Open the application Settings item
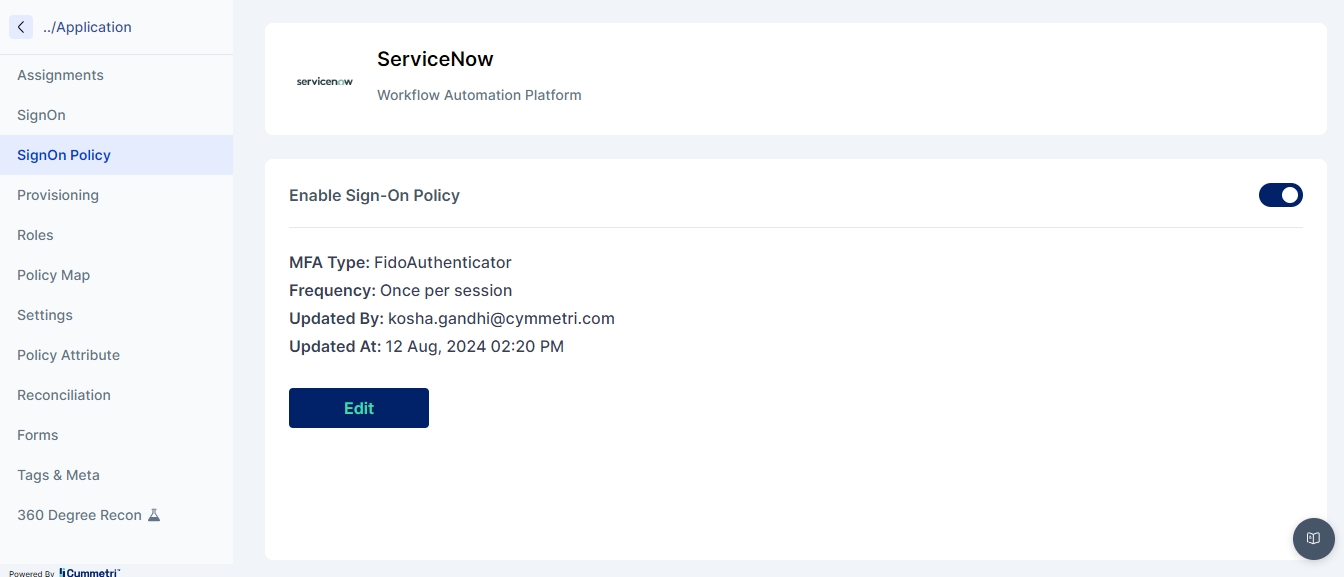This screenshot has height=577, width=1344. 45,315
